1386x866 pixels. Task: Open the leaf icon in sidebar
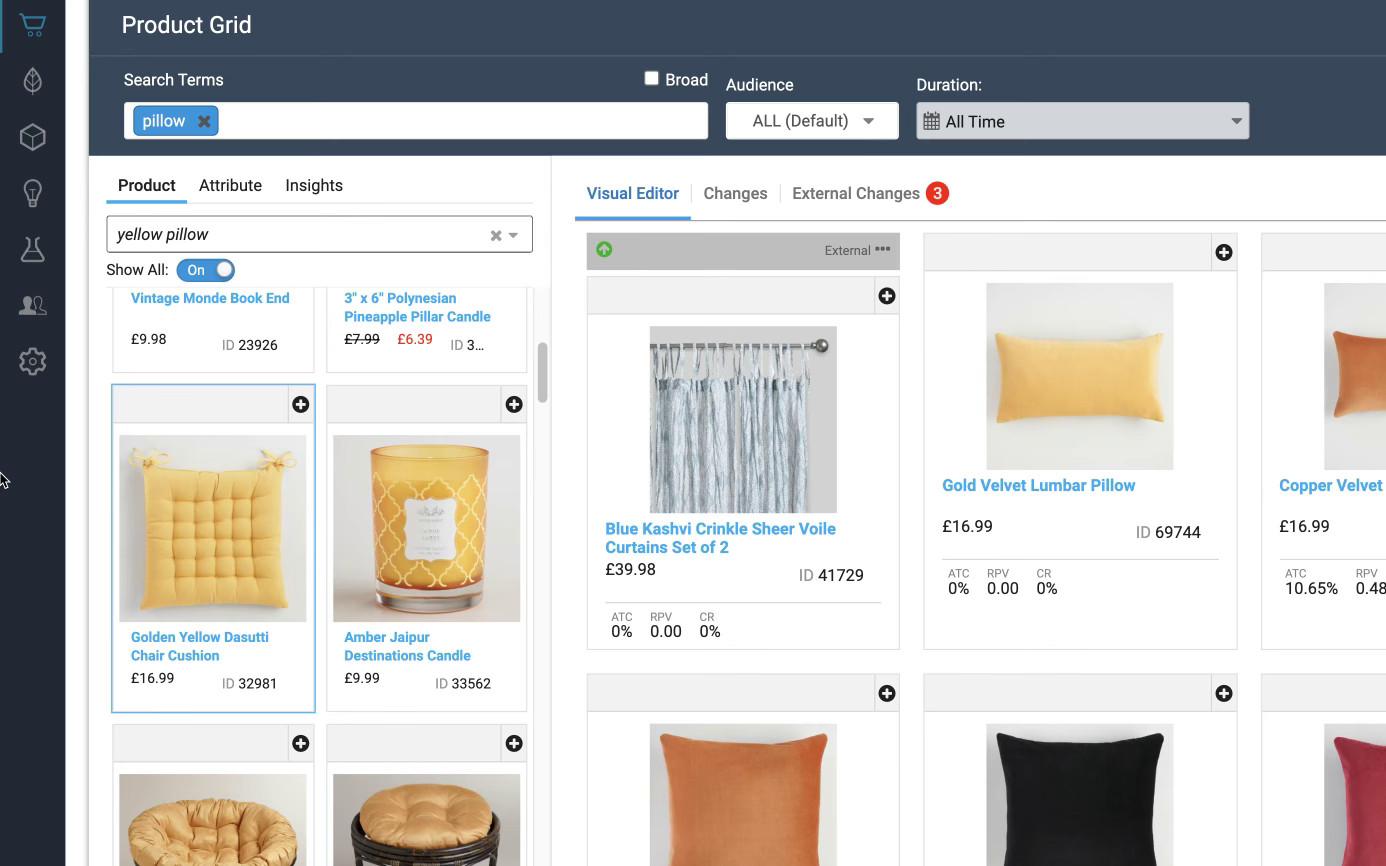pyautogui.click(x=33, y=81)
